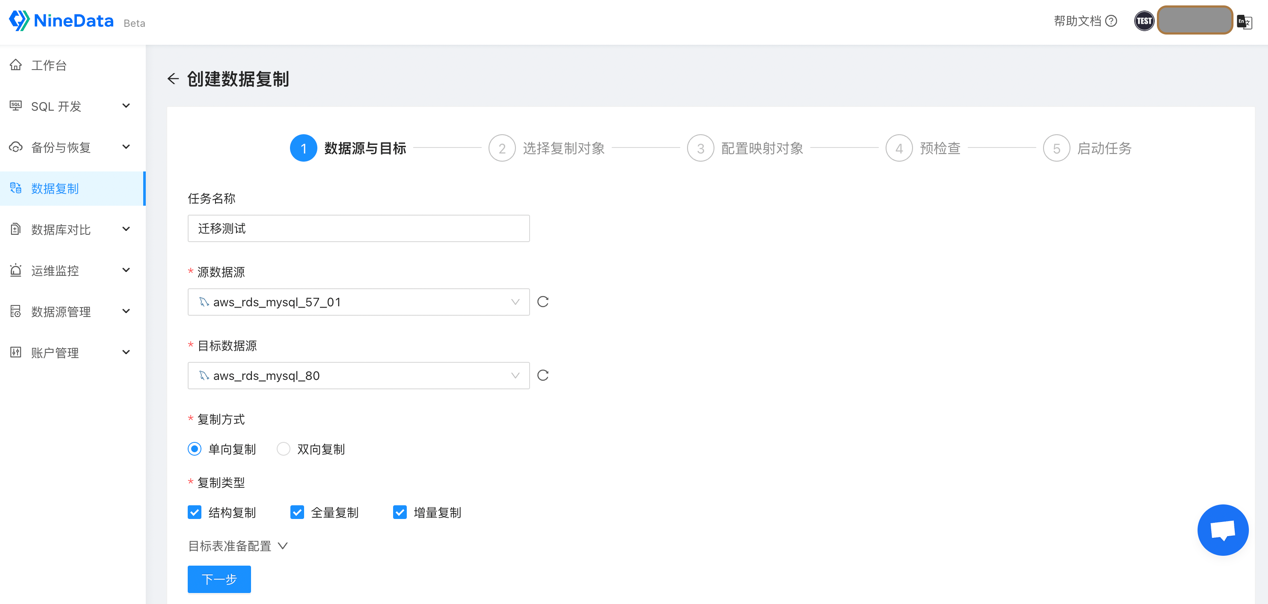Image resolution: width=1268 pixels, height=604 pixels.
Task: Click the 备份与恢复 cloud icon
Action: coord(16,147)
